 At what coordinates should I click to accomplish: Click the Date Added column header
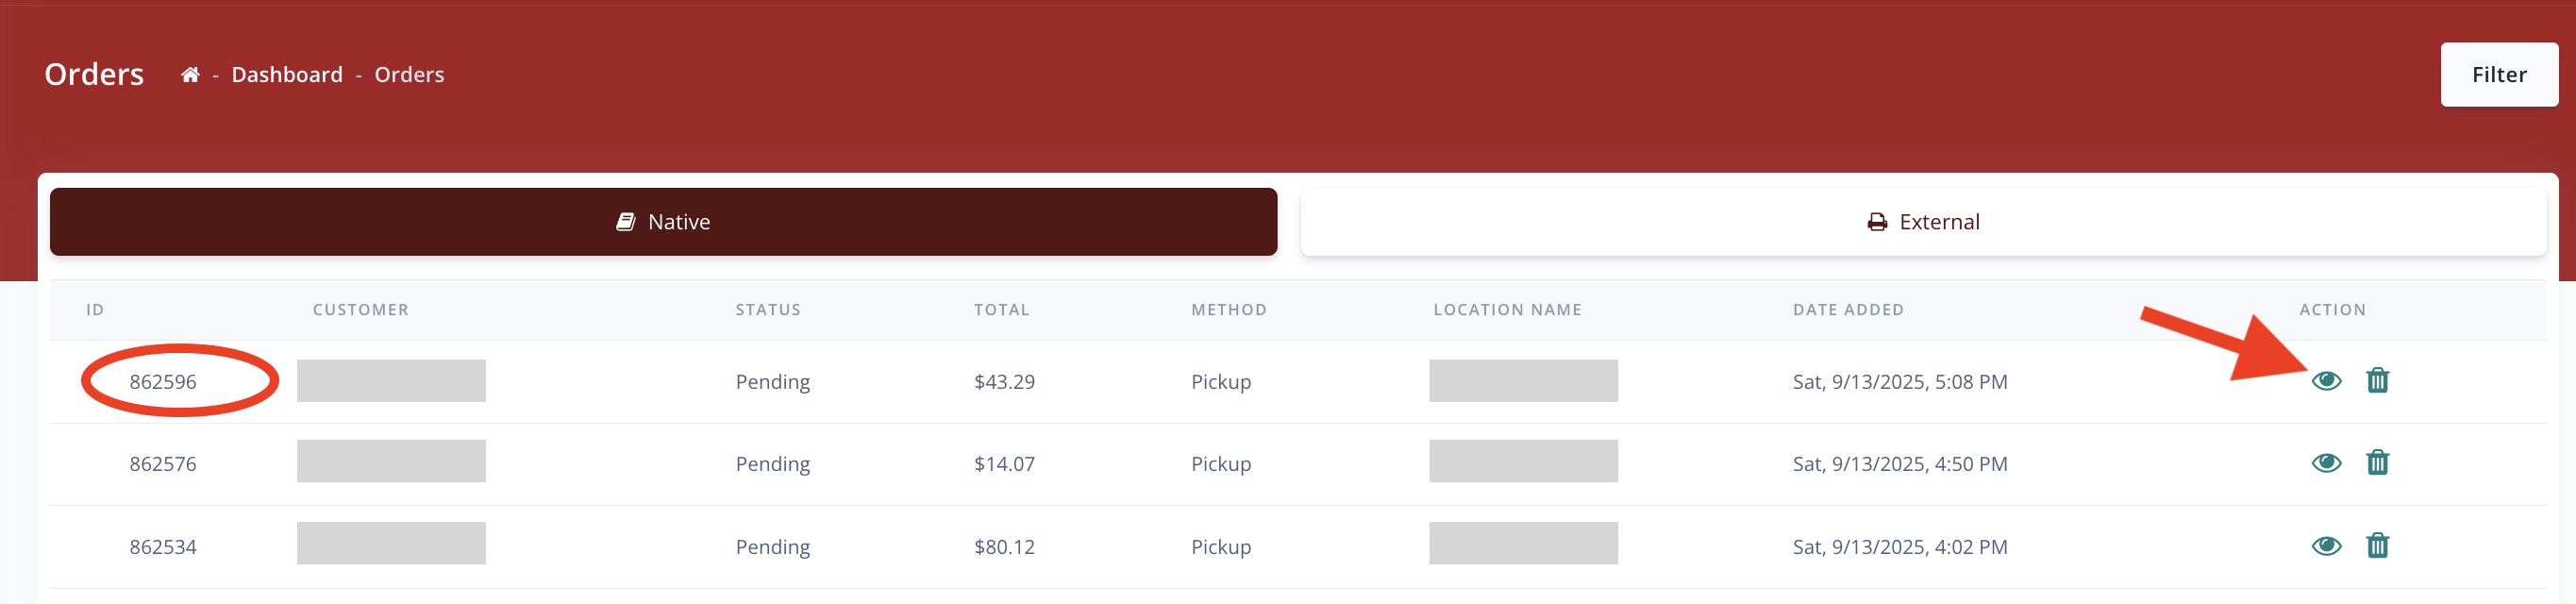(x=1848, y=310)
